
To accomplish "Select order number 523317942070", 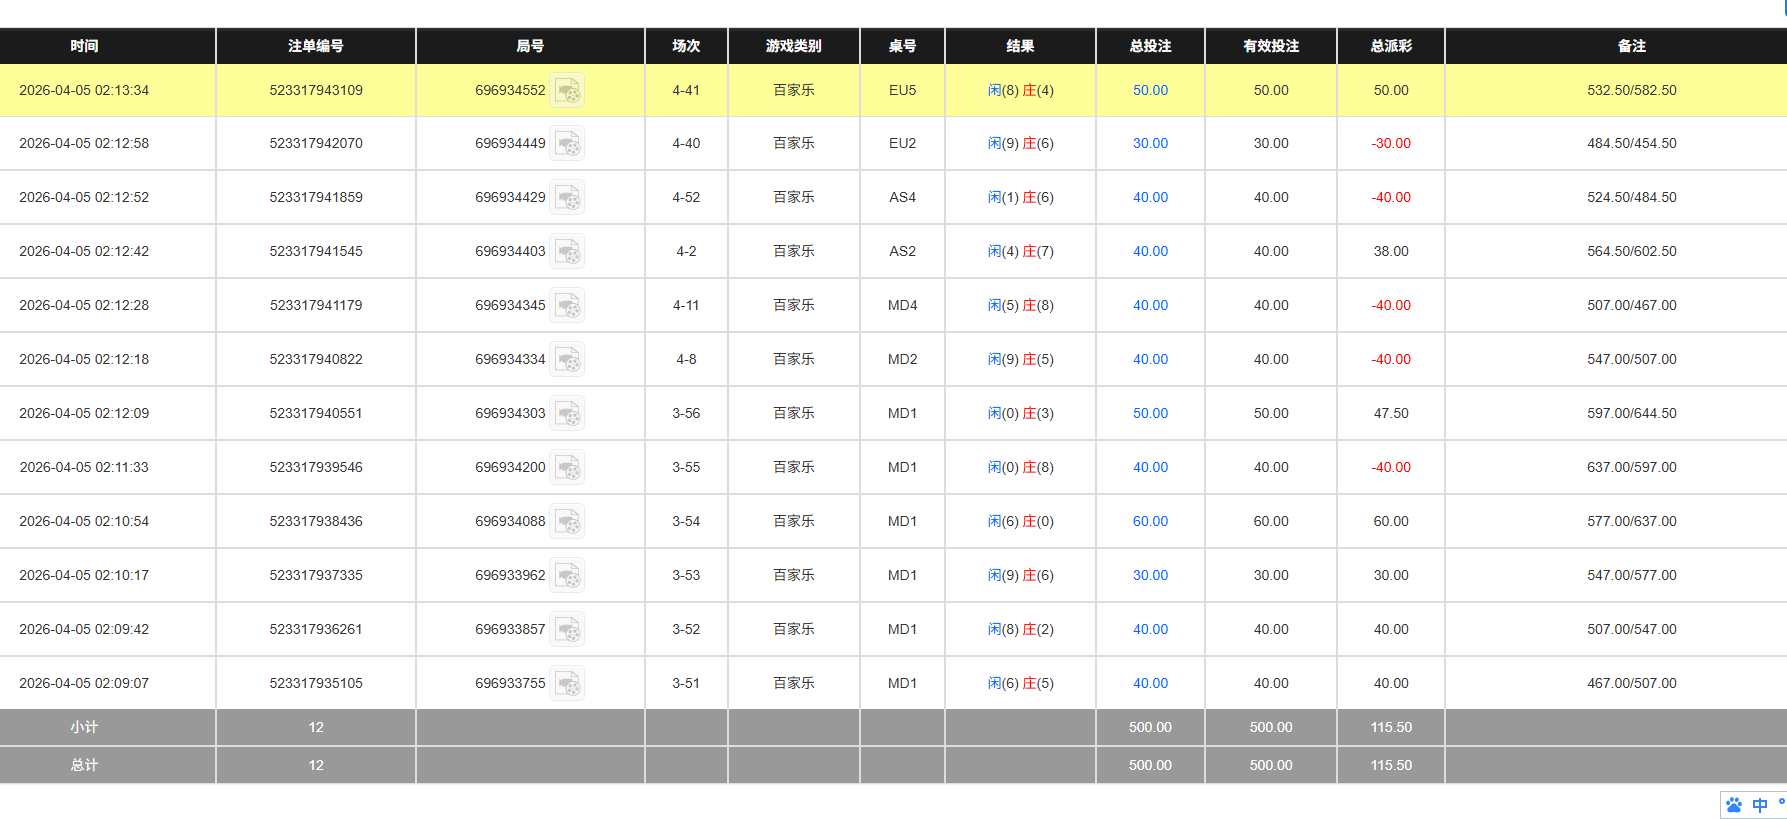I will 316,143.
